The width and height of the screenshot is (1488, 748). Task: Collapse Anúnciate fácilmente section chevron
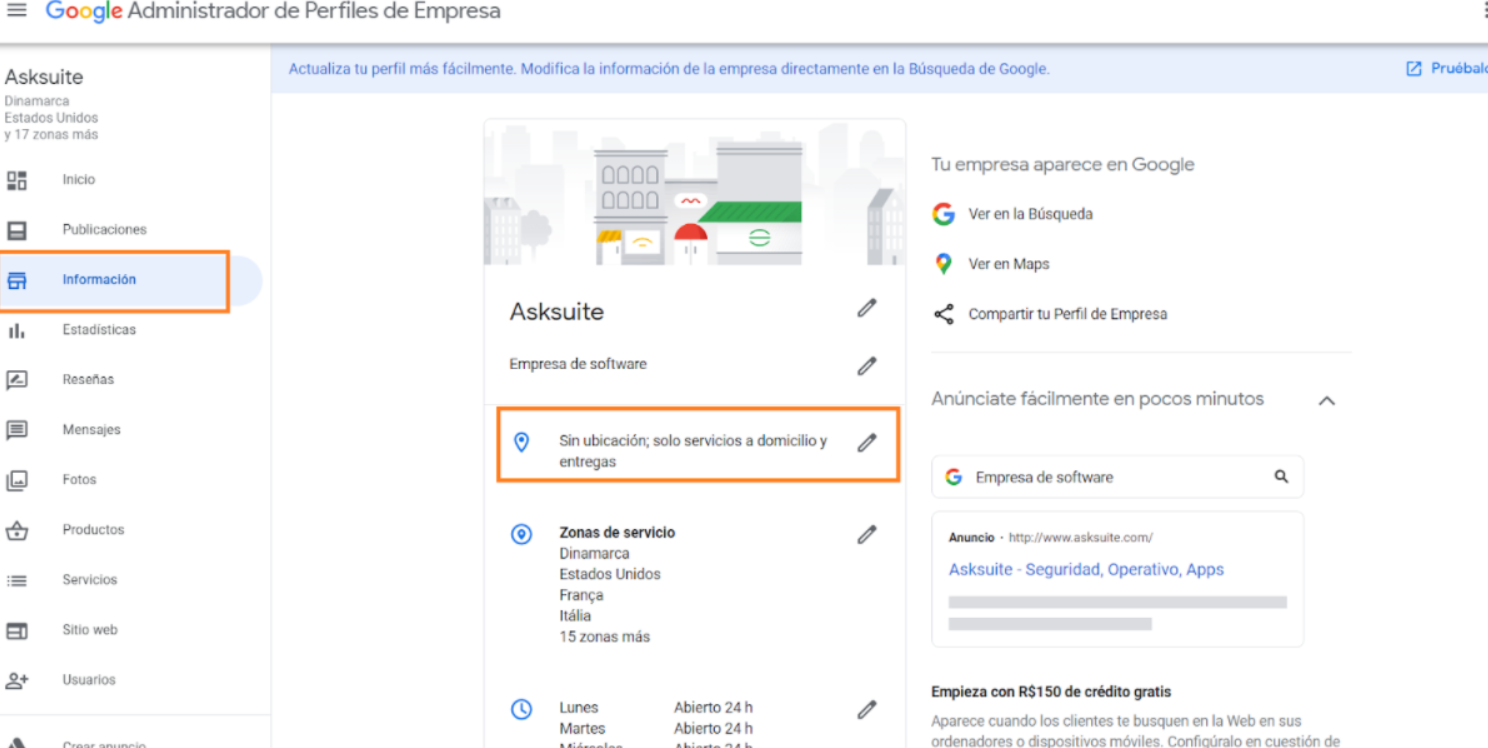pyautogui.click(x=1327, y=401)
